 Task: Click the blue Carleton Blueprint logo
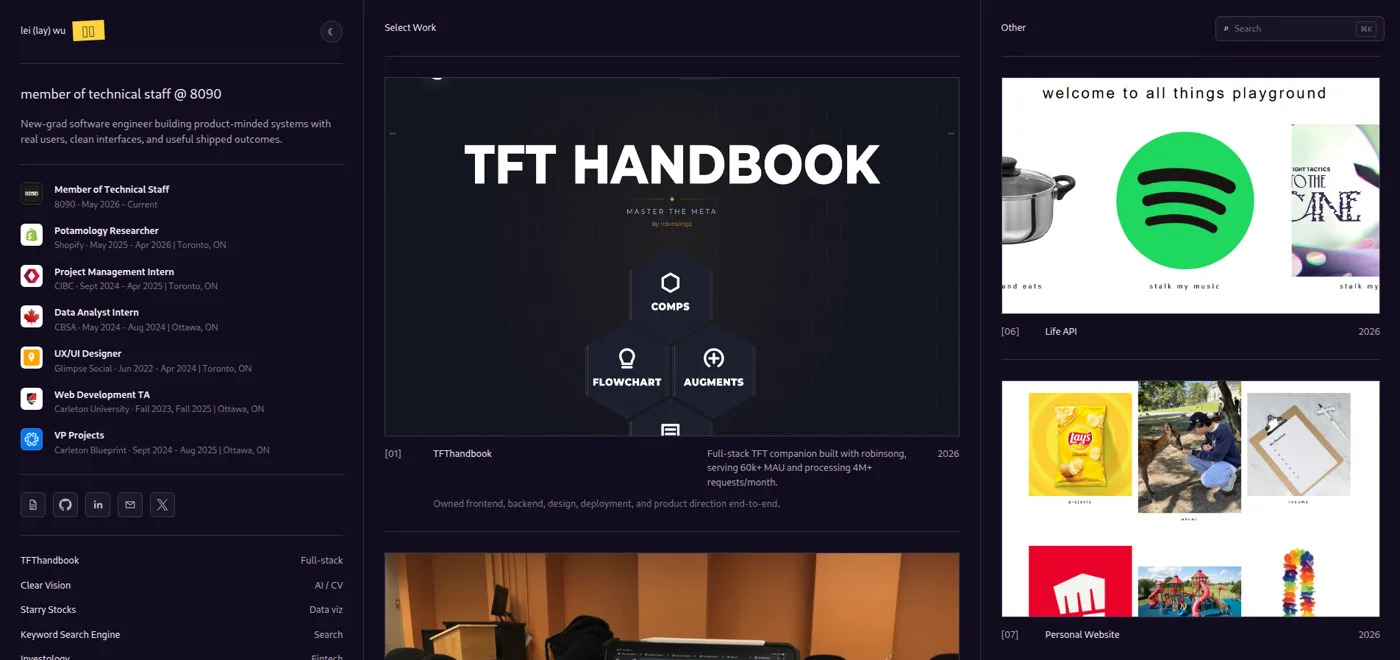[x=32, y=439]
